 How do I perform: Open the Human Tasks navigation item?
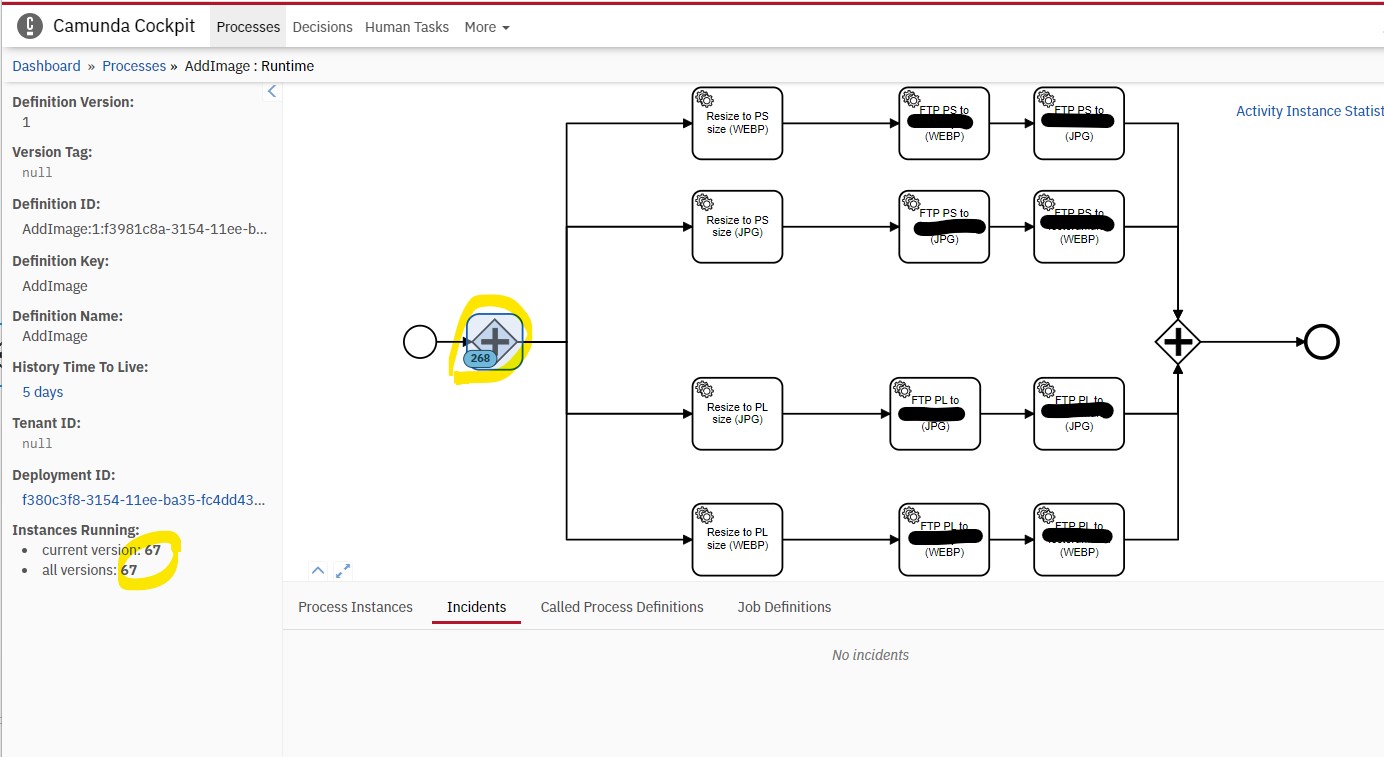(407, 27)
